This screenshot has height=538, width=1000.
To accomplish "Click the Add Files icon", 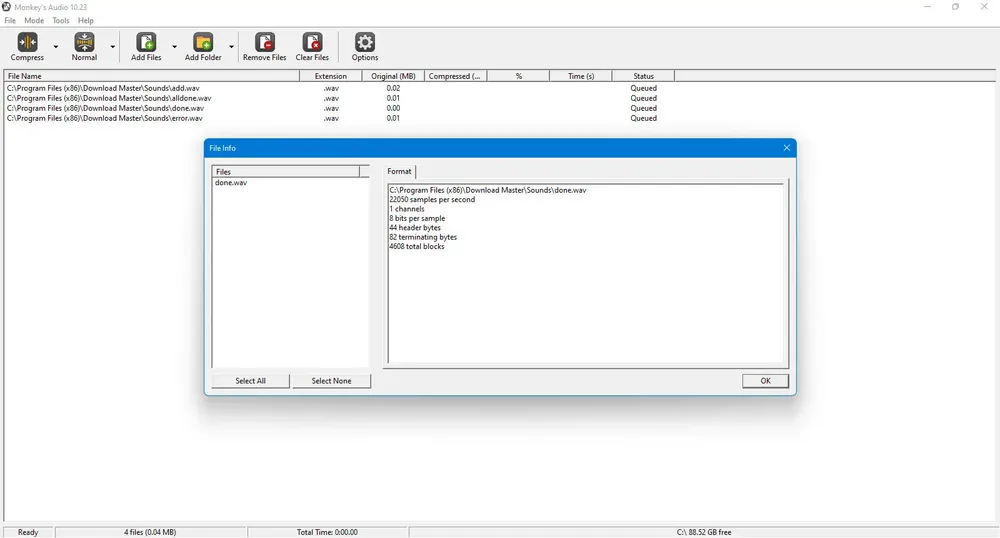I will pos(146,43).
